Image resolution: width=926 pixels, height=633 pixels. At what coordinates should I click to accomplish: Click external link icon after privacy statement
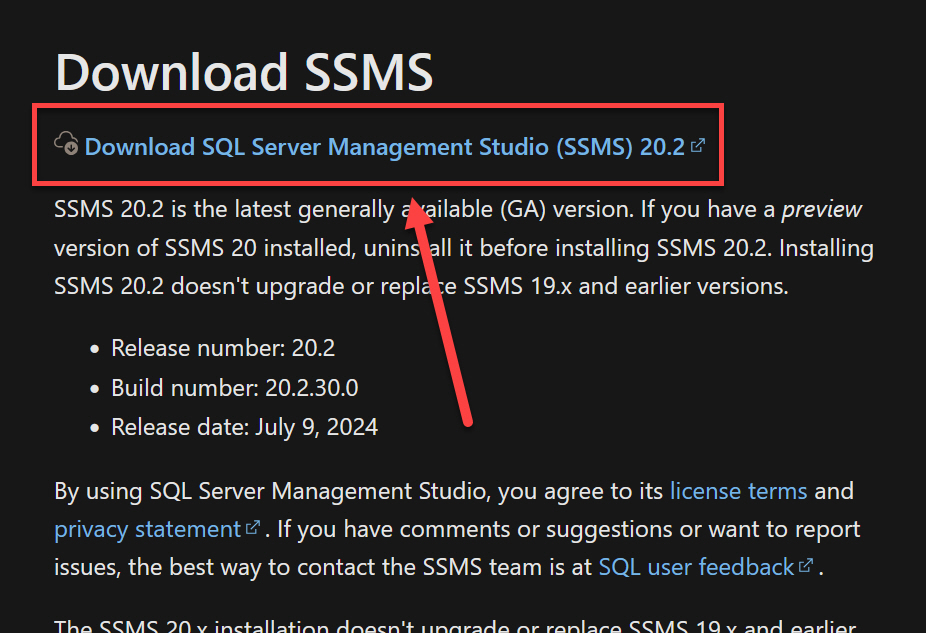pos(253,527)
